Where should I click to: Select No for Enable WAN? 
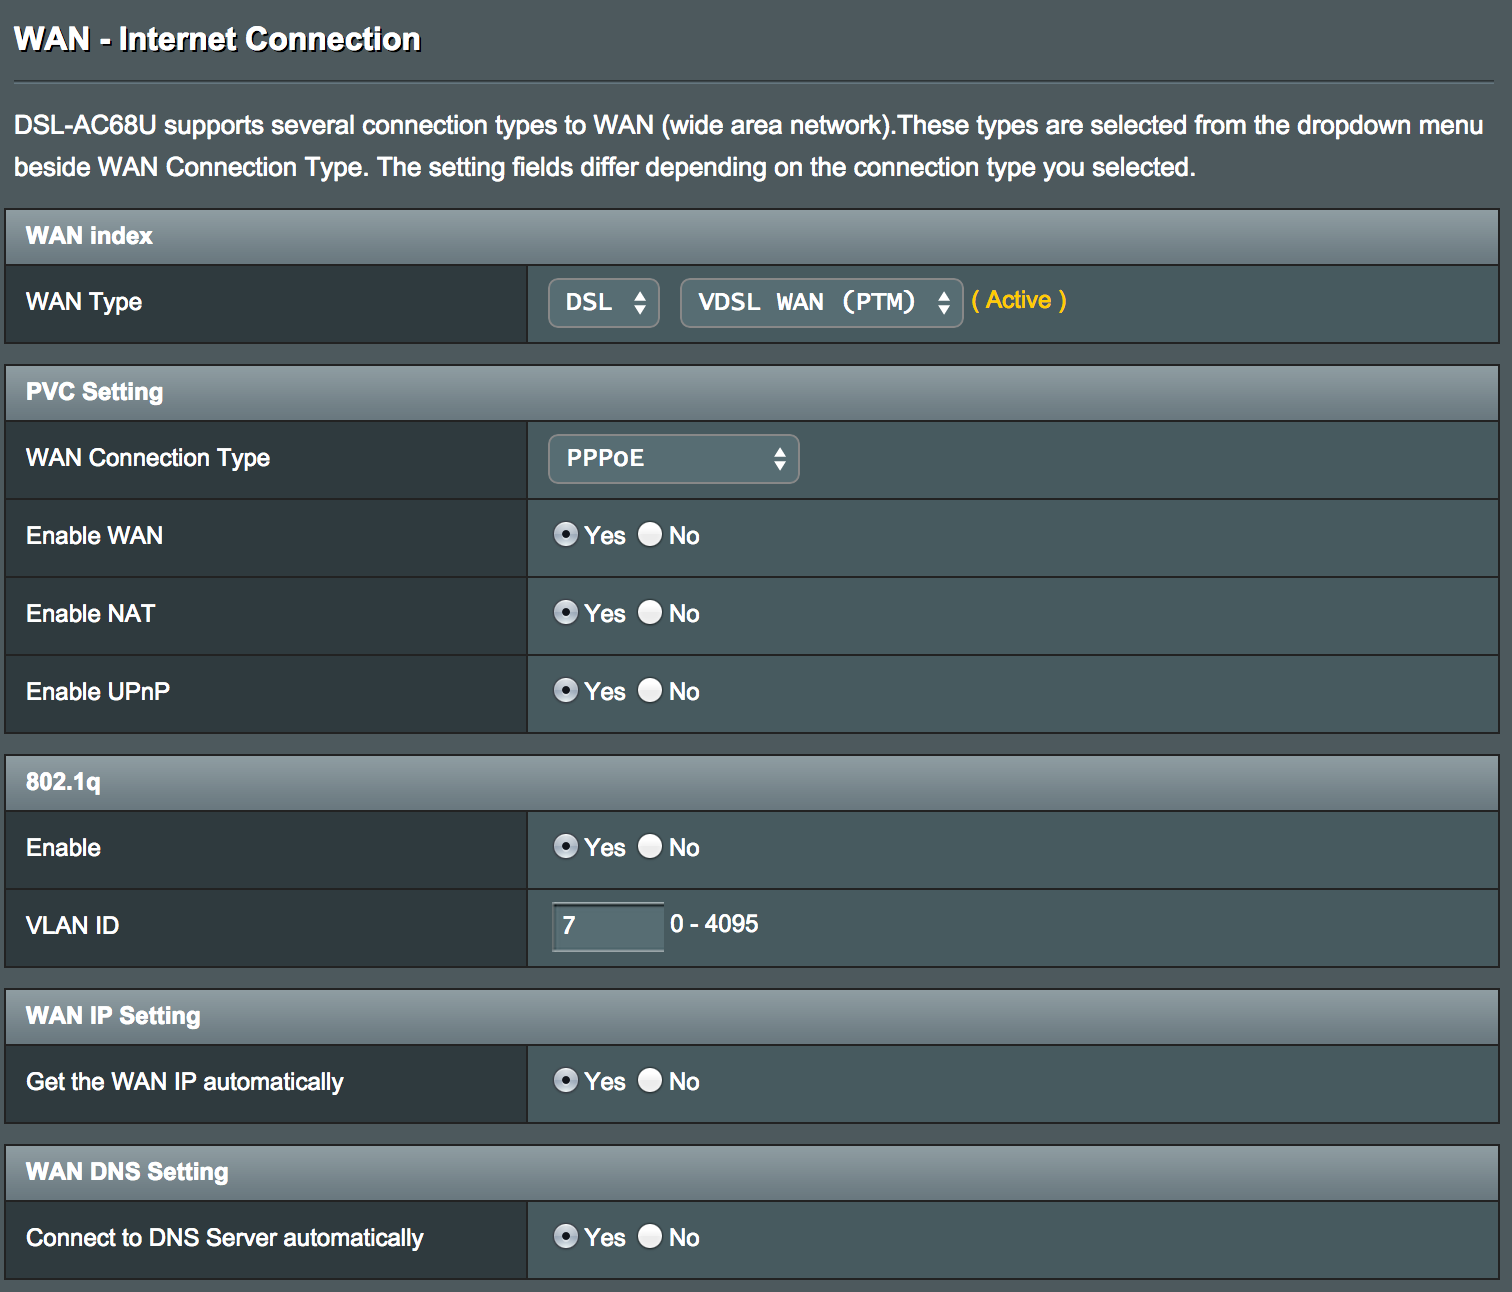(650, 535)
